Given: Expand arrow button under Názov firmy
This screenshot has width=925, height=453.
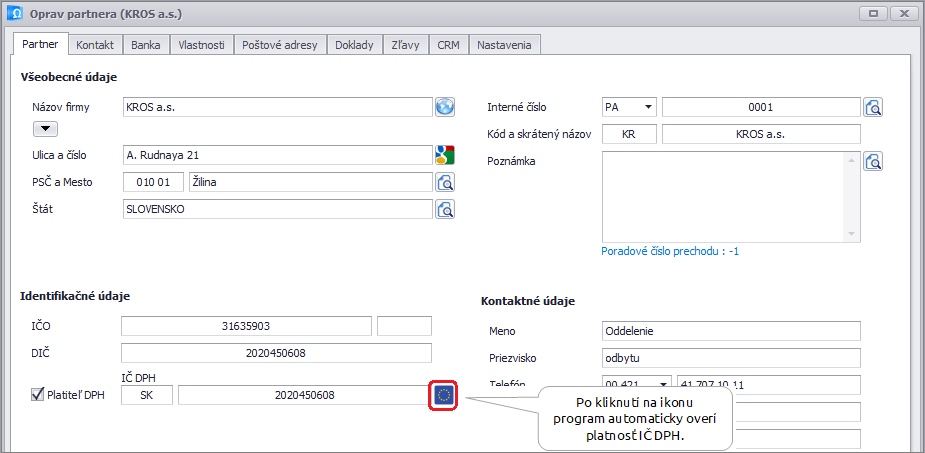Looking at the screenshot, I should pos(46,128).
